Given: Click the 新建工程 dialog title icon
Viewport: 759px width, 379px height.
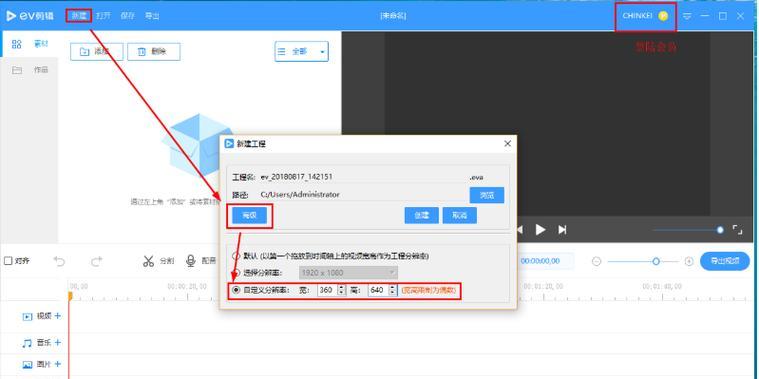Looking at the screenshot, I should point(229,144).
